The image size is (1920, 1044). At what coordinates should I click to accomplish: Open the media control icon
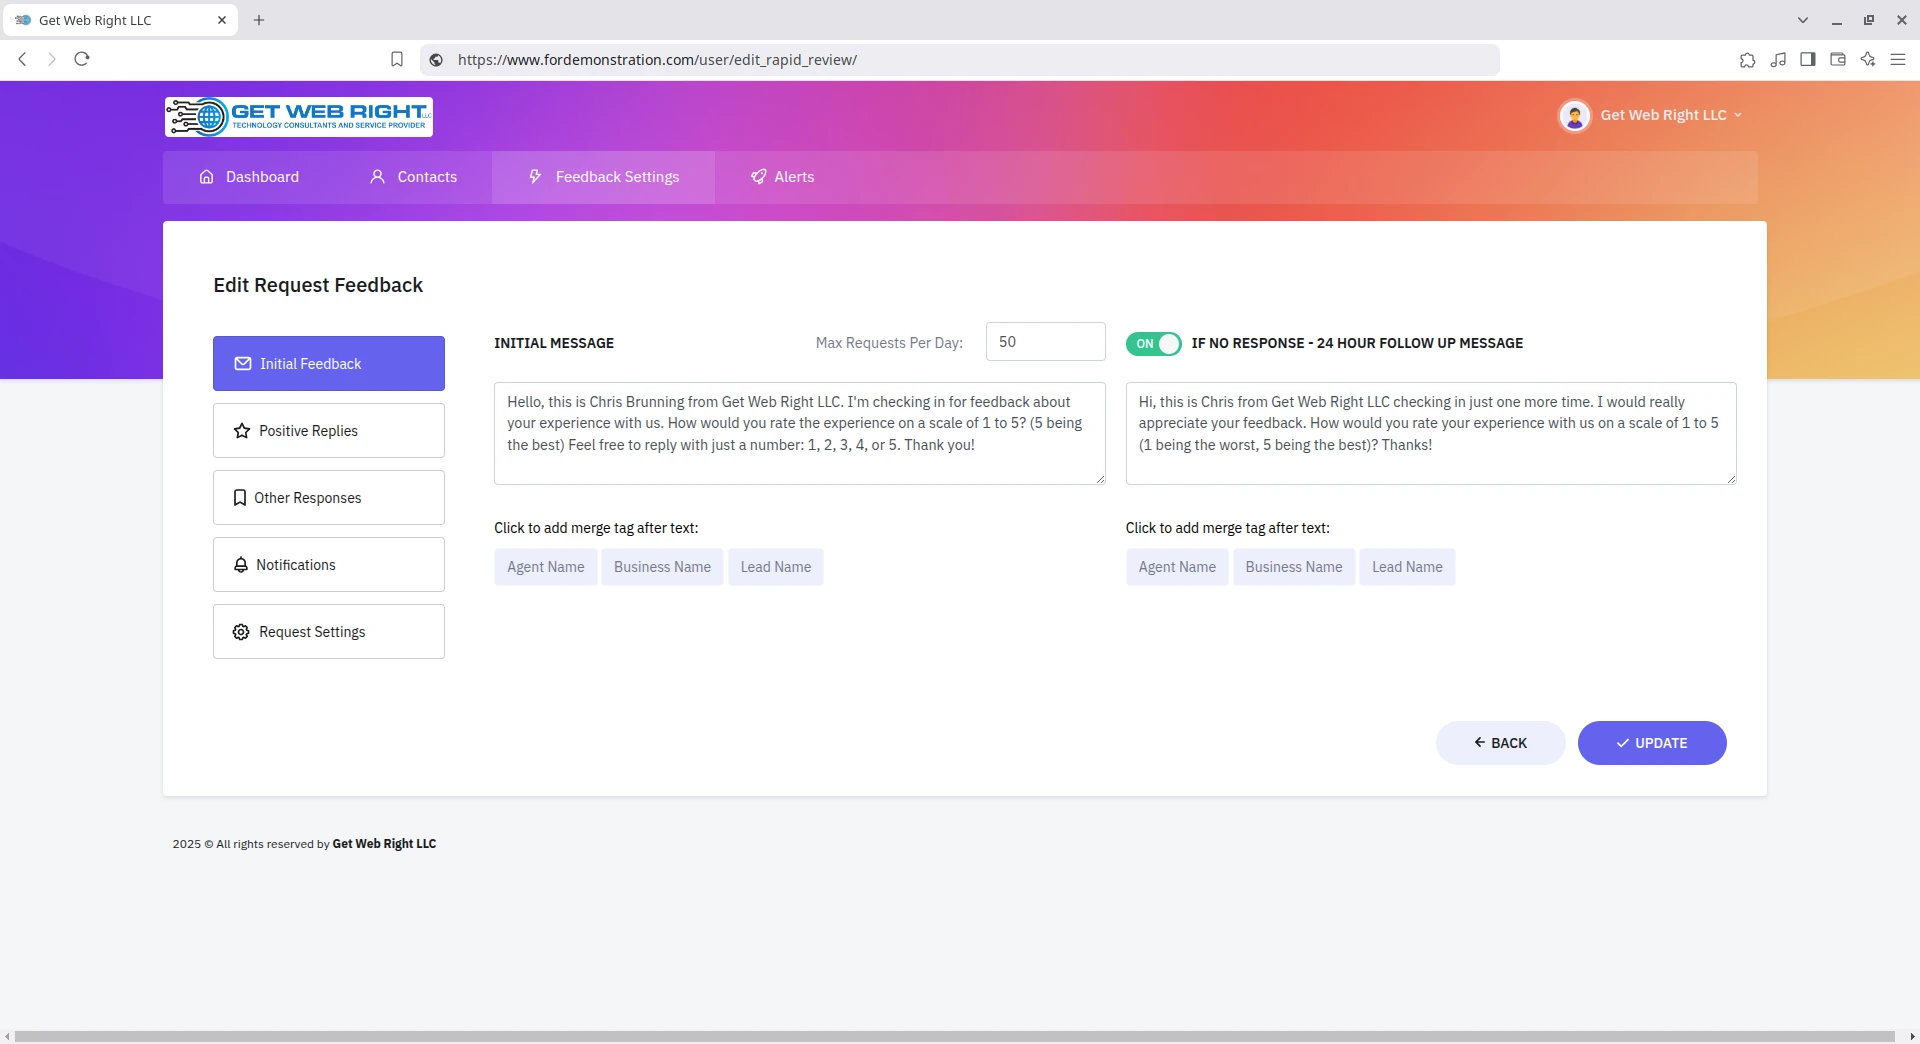[1778, 60]
